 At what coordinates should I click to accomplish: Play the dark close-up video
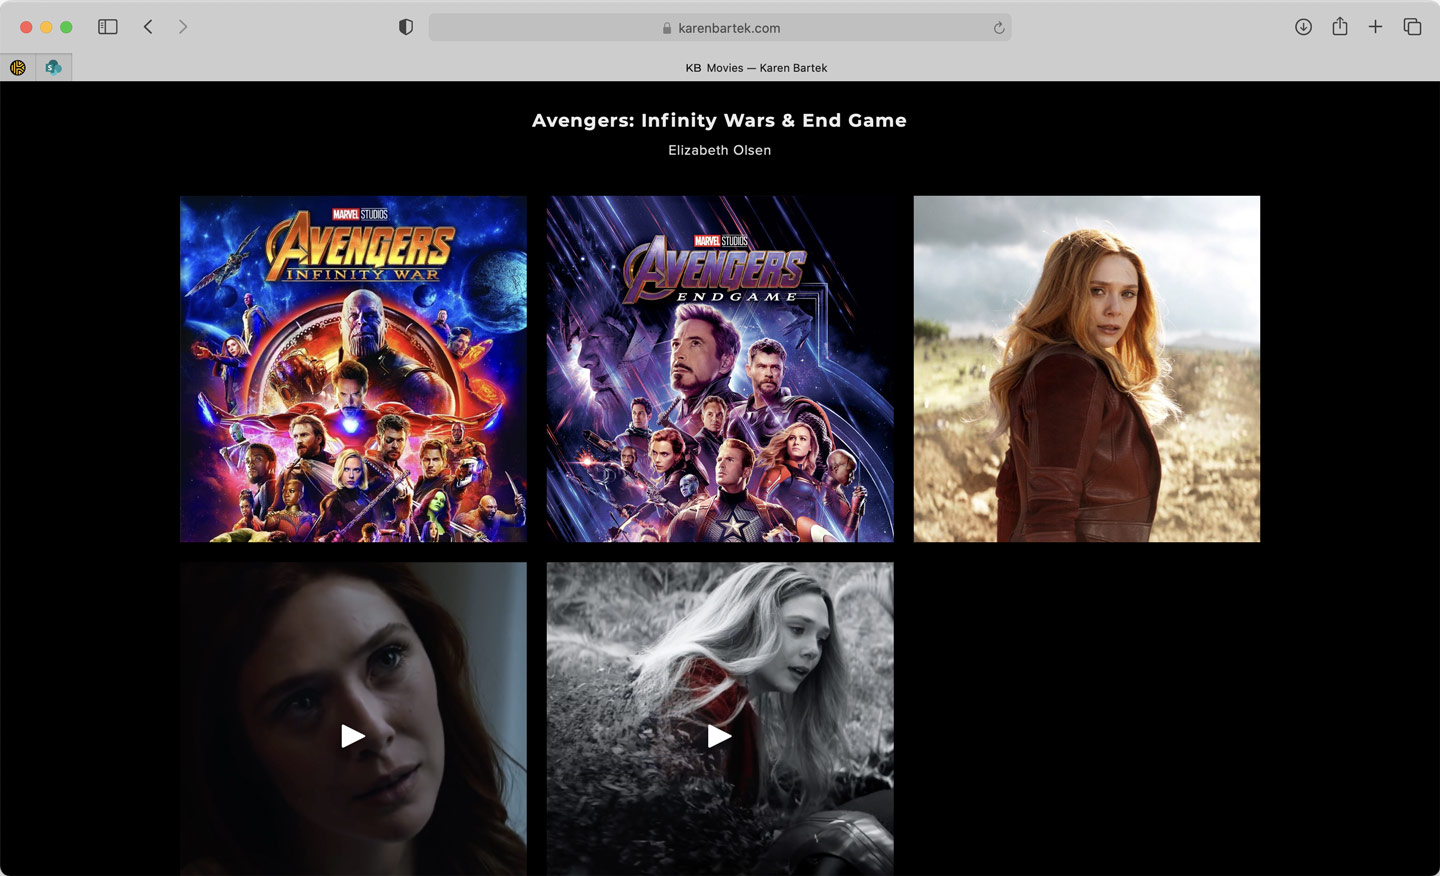[353, 736]
